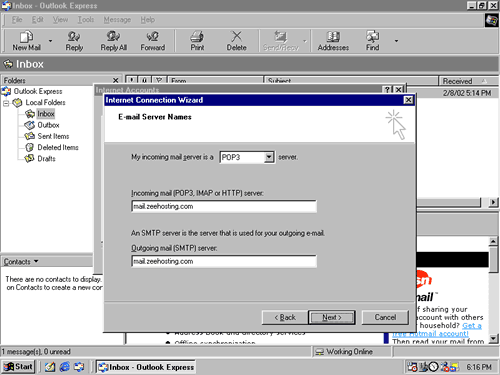
Task: Select the Inbox folder in tree
Action: pyautogui.click(x=46, y=114)
